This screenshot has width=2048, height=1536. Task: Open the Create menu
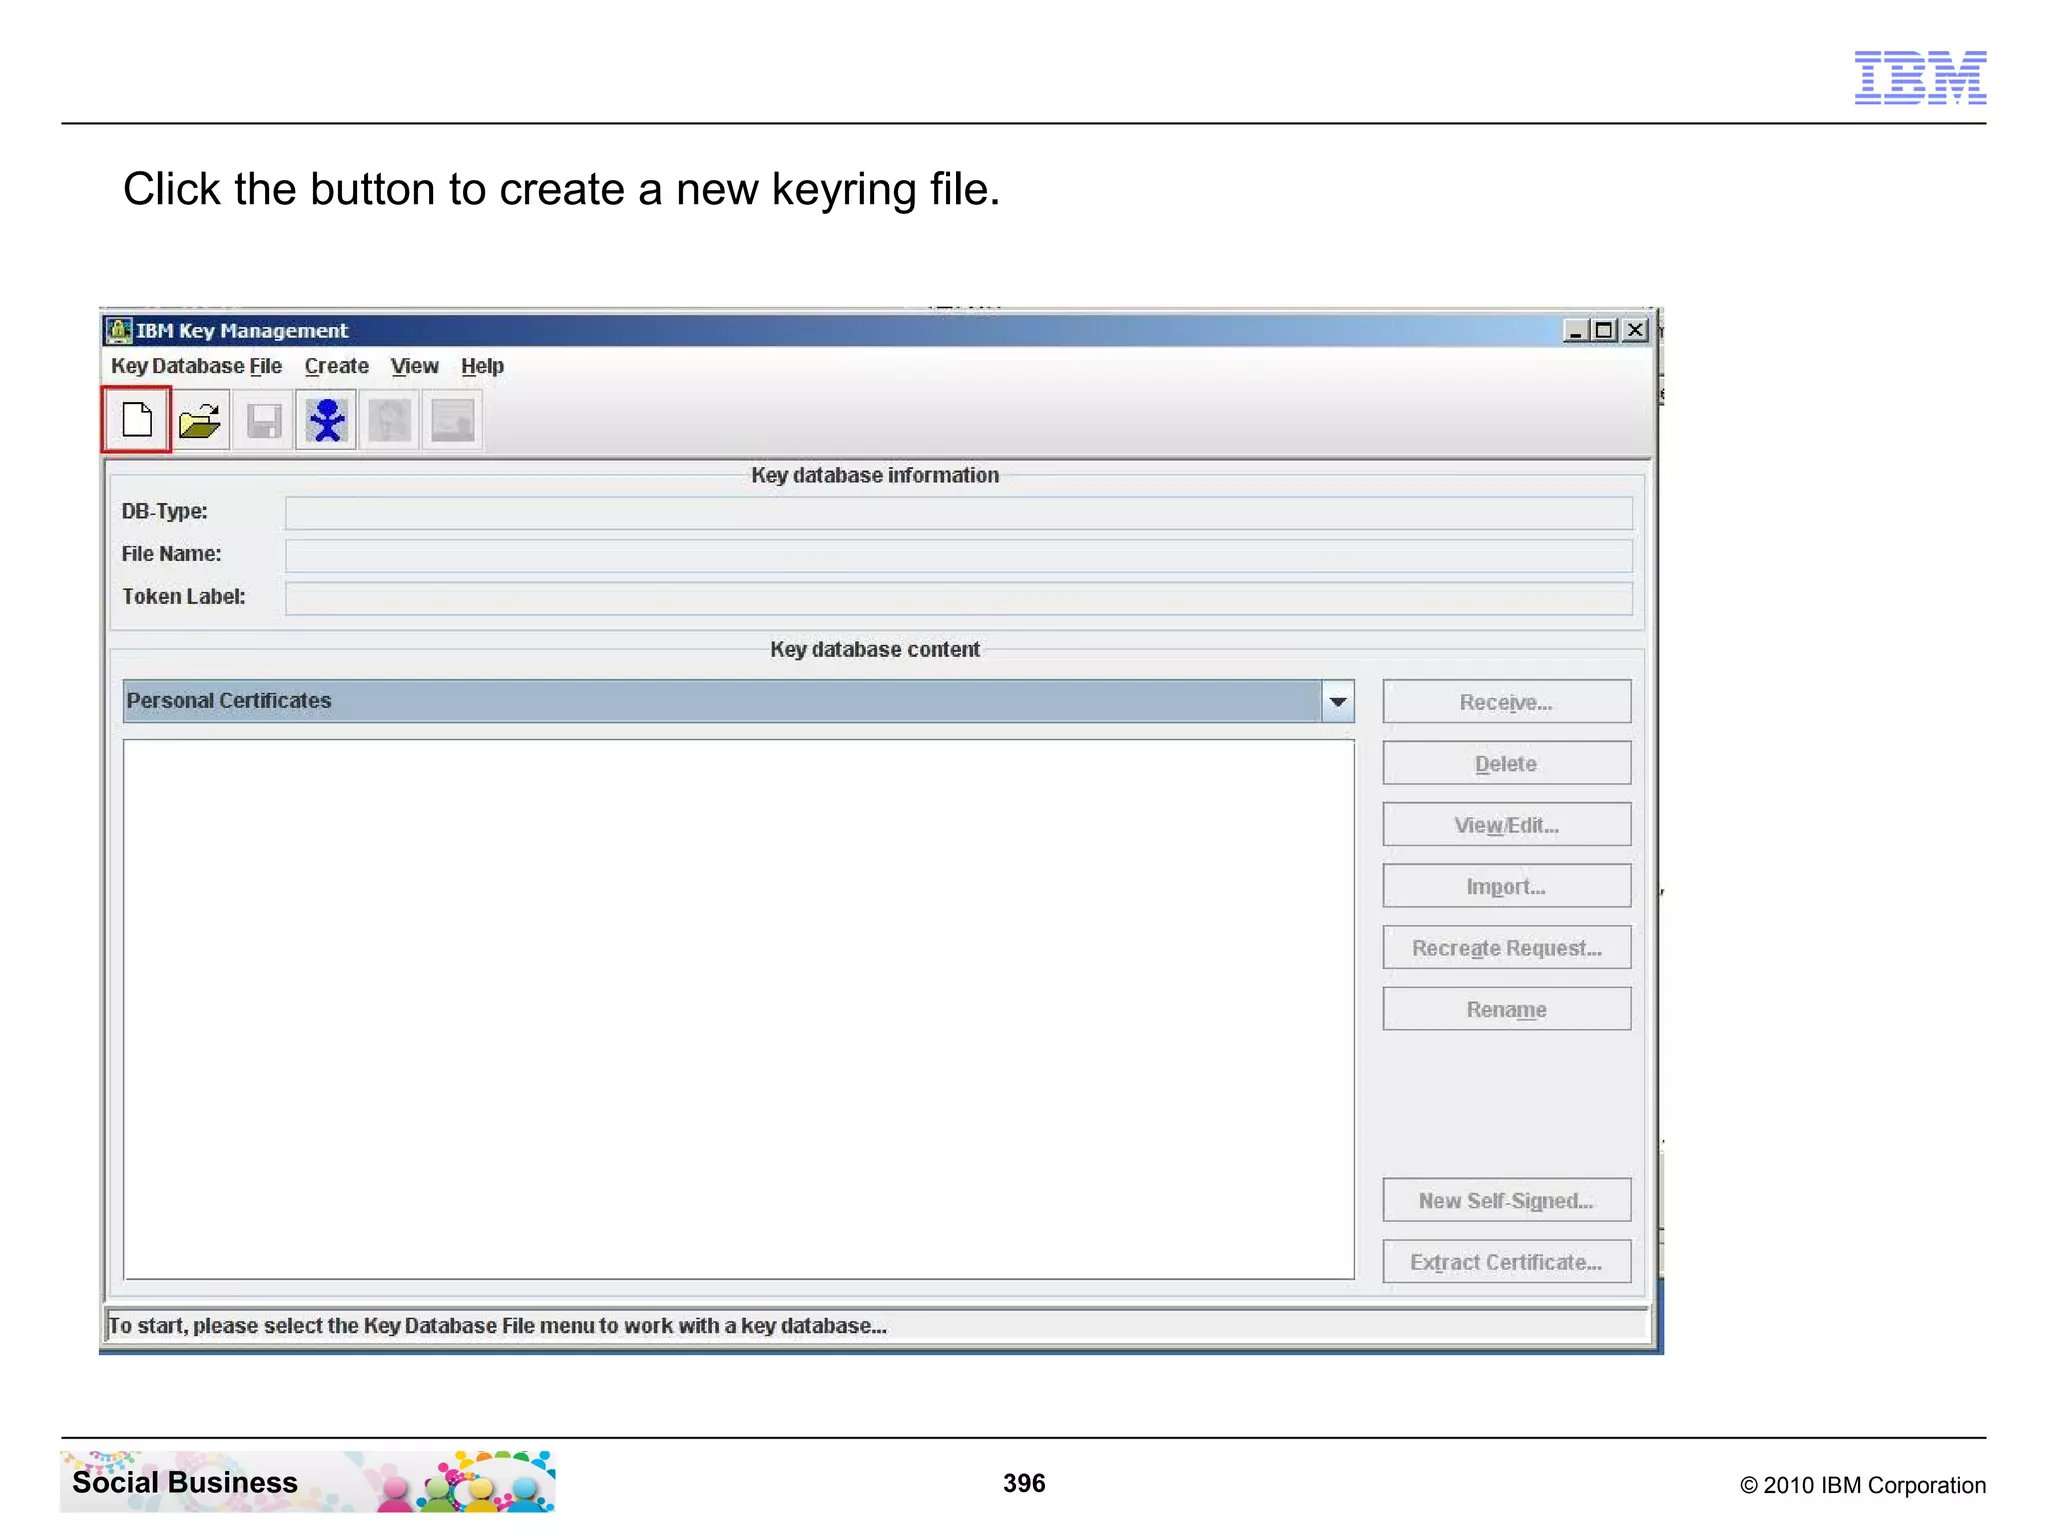pyautogui.click(x=337, y=366)
